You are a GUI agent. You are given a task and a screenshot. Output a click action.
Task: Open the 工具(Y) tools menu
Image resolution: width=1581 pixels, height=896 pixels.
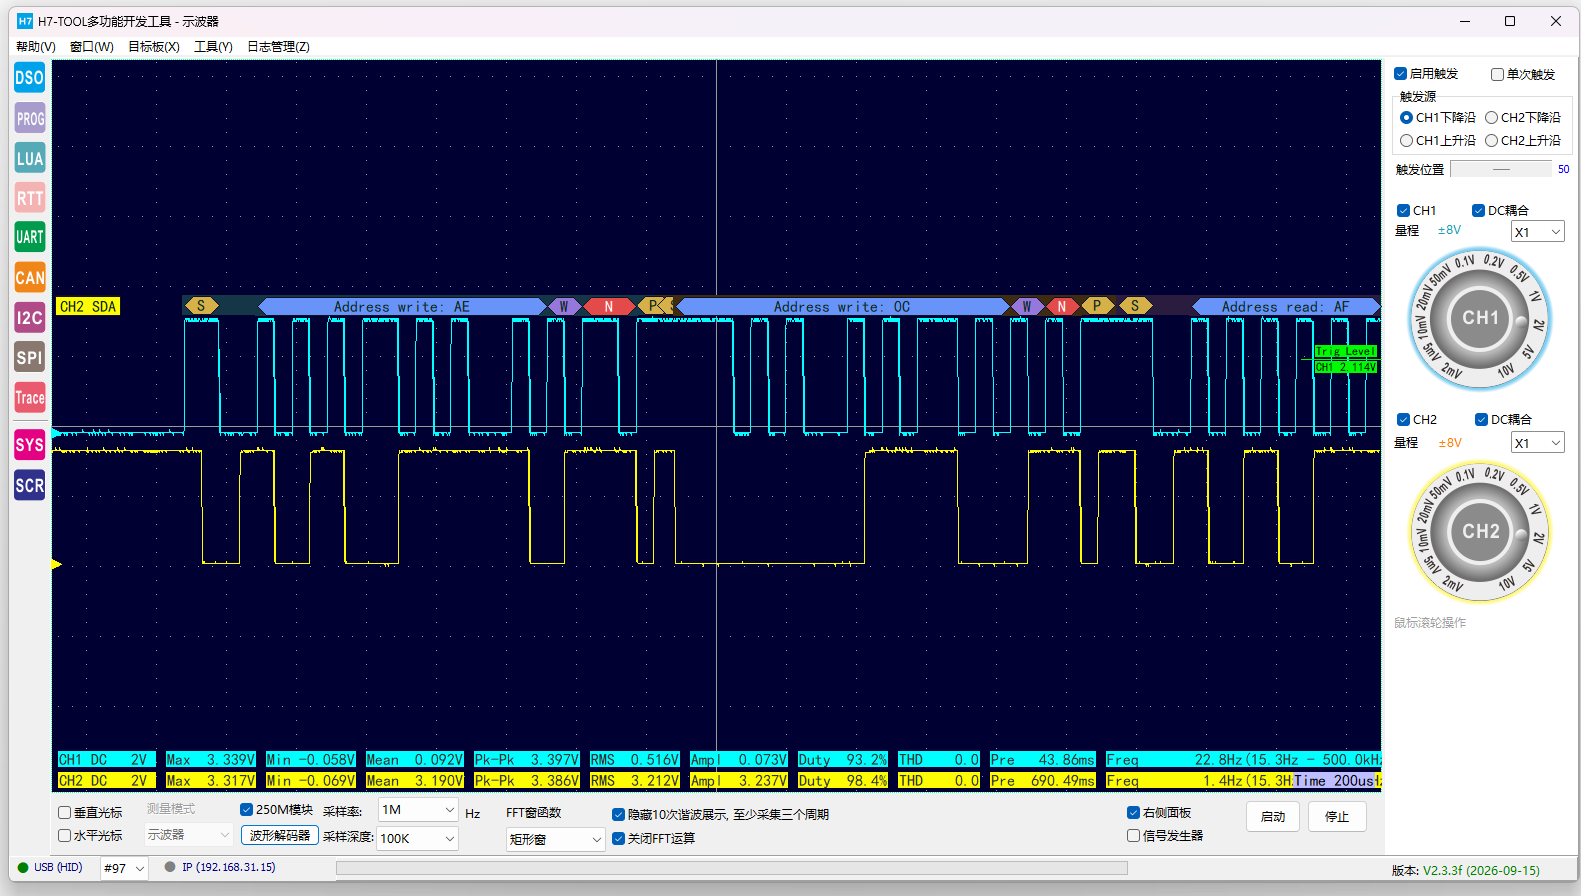[x=213, y=47]
